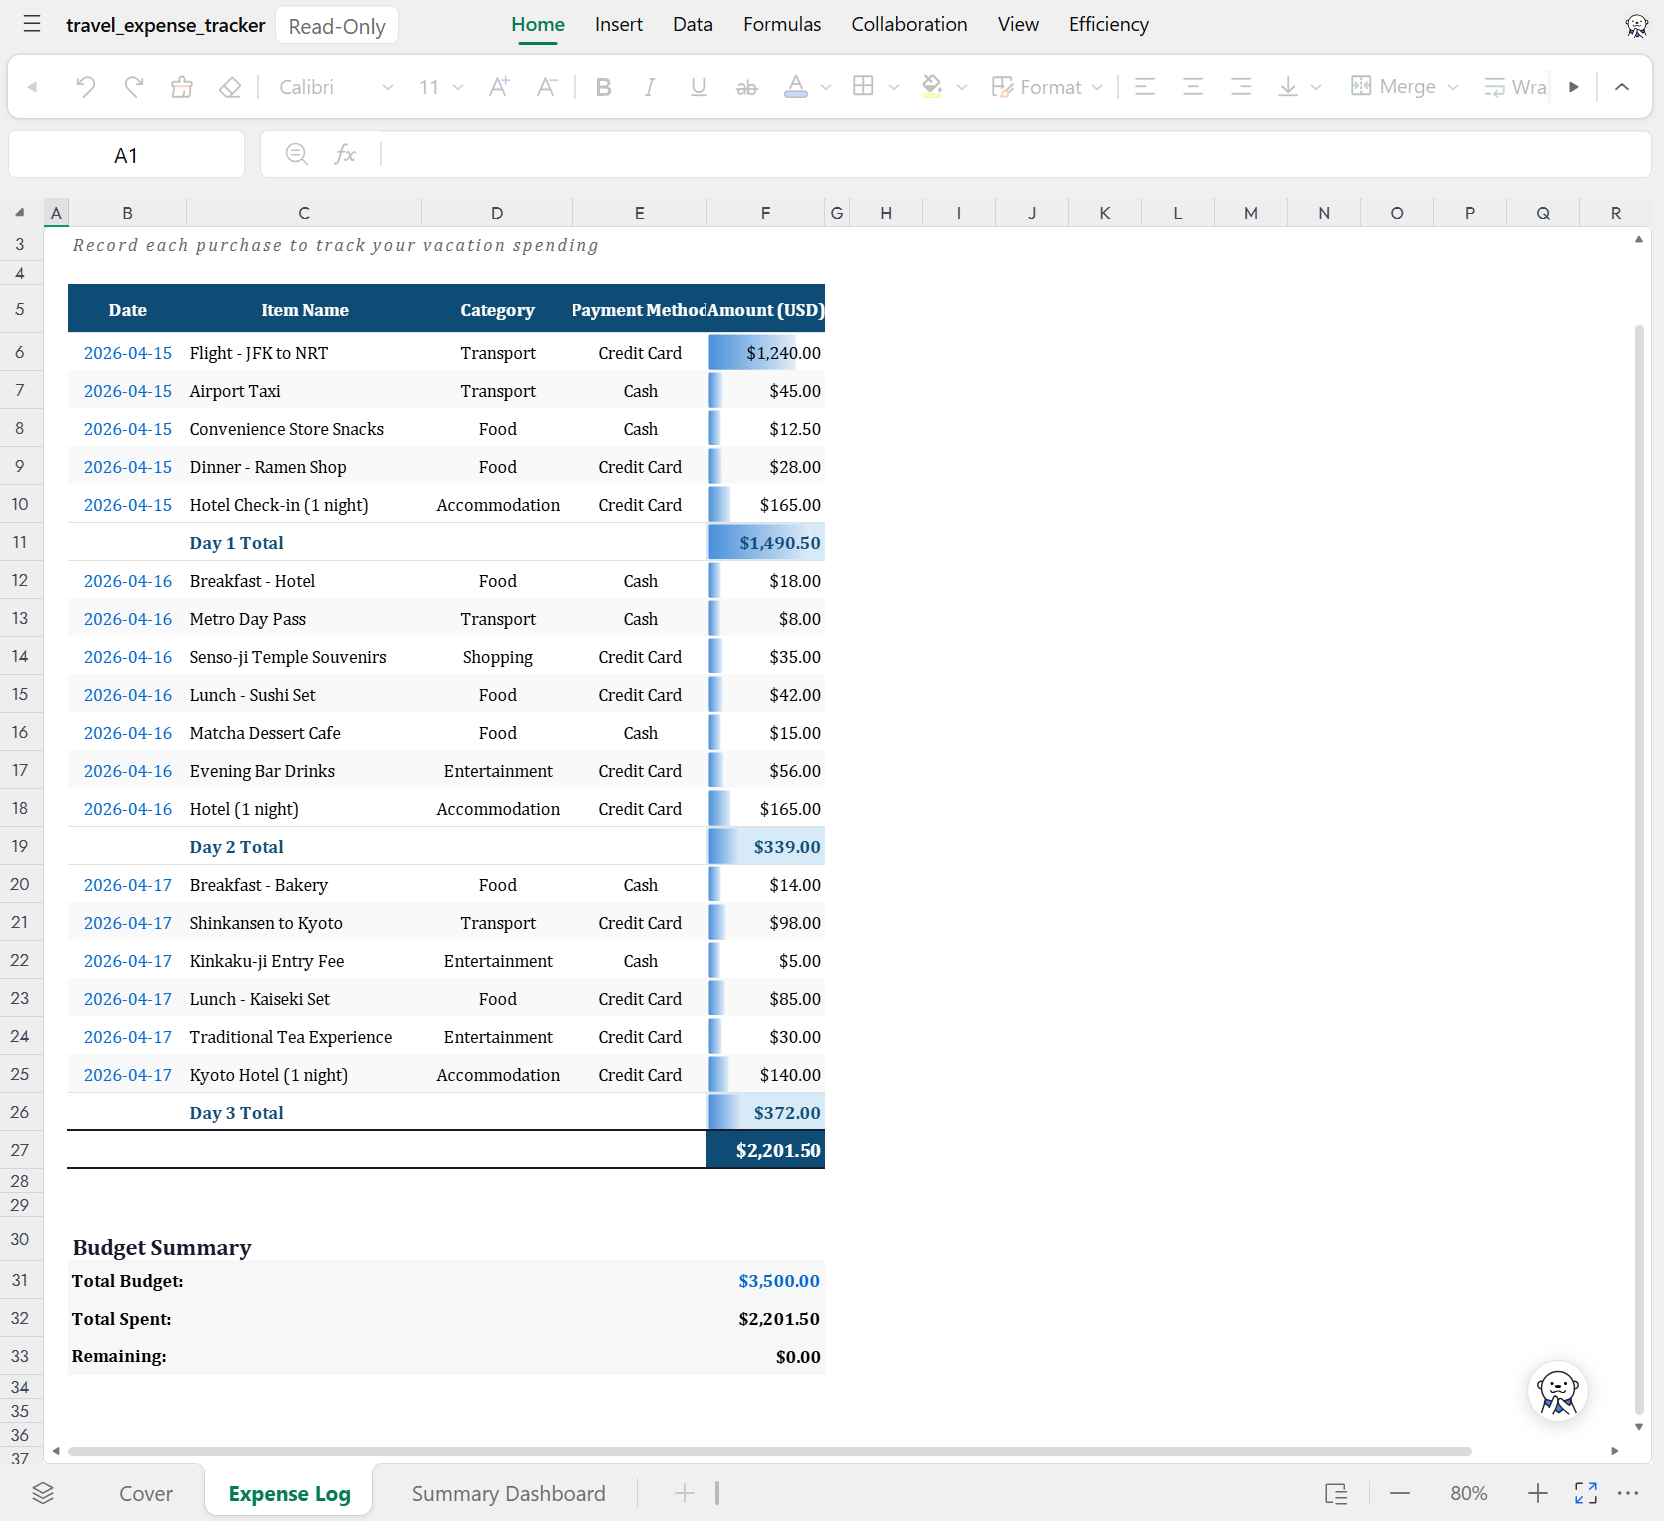
Task: Increase font size with the A+ icon
Action: [499, 87]
